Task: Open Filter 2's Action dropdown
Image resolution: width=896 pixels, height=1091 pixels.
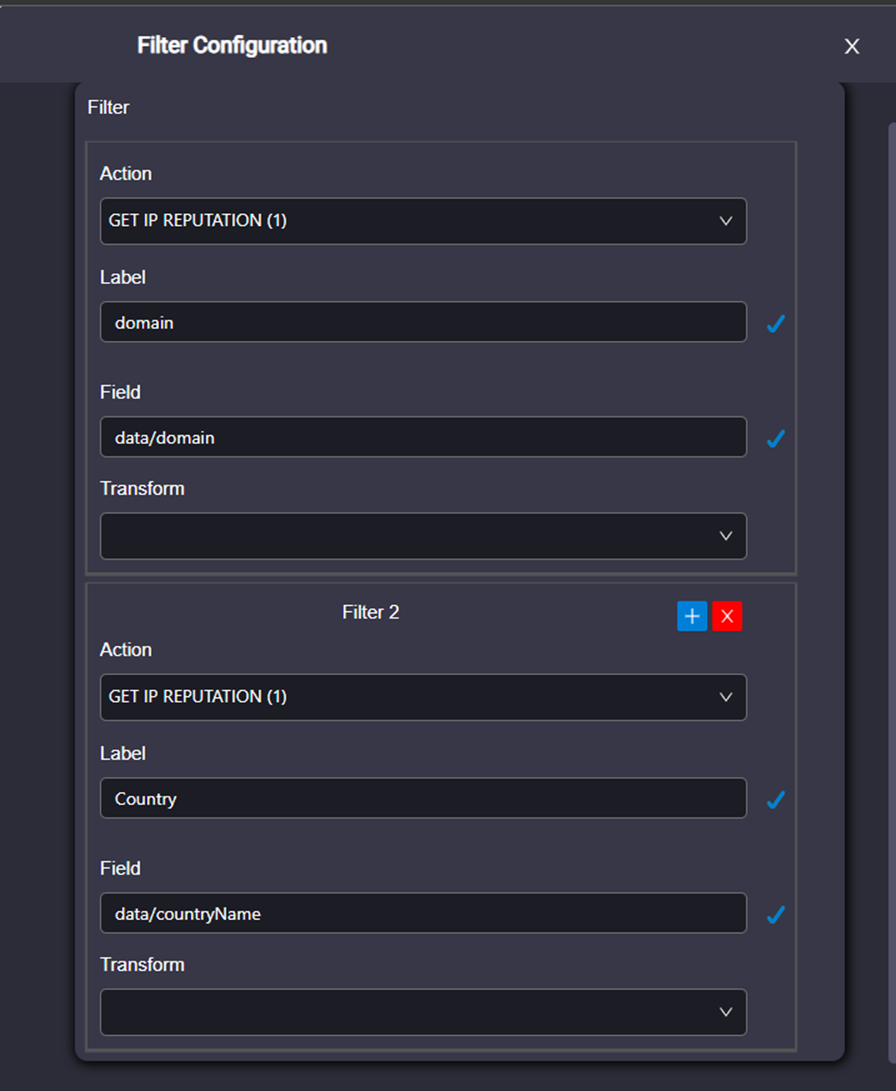Action: (x=423, y=697)
